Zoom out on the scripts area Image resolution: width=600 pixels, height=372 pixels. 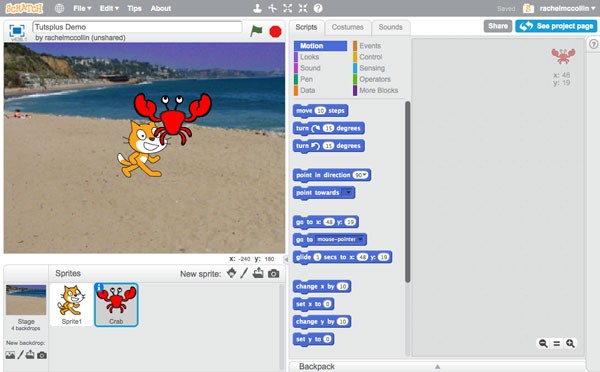click(x=543, y=343)
